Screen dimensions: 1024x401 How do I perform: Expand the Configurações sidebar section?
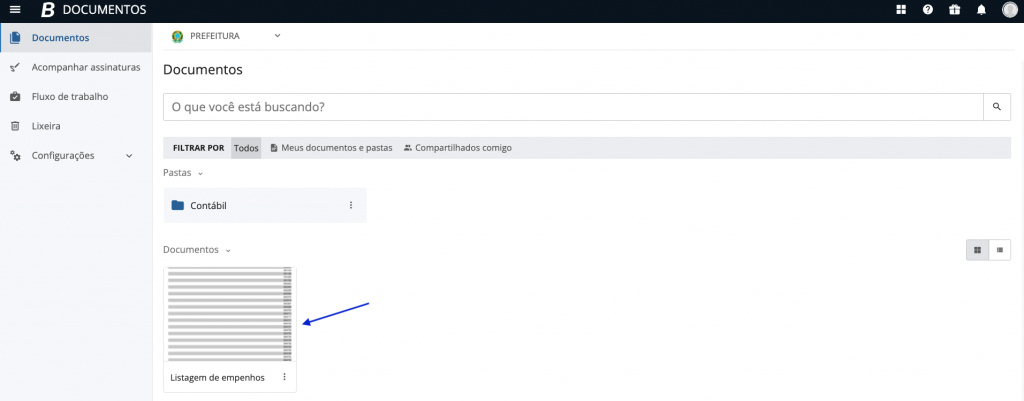pyautogui.click(x=129, y=156)
